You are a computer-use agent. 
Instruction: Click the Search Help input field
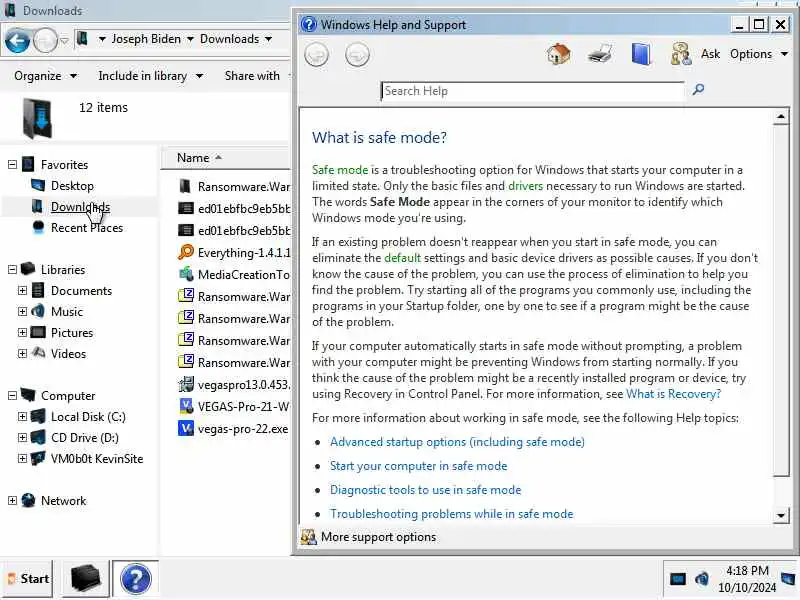(x=533, y=91)
